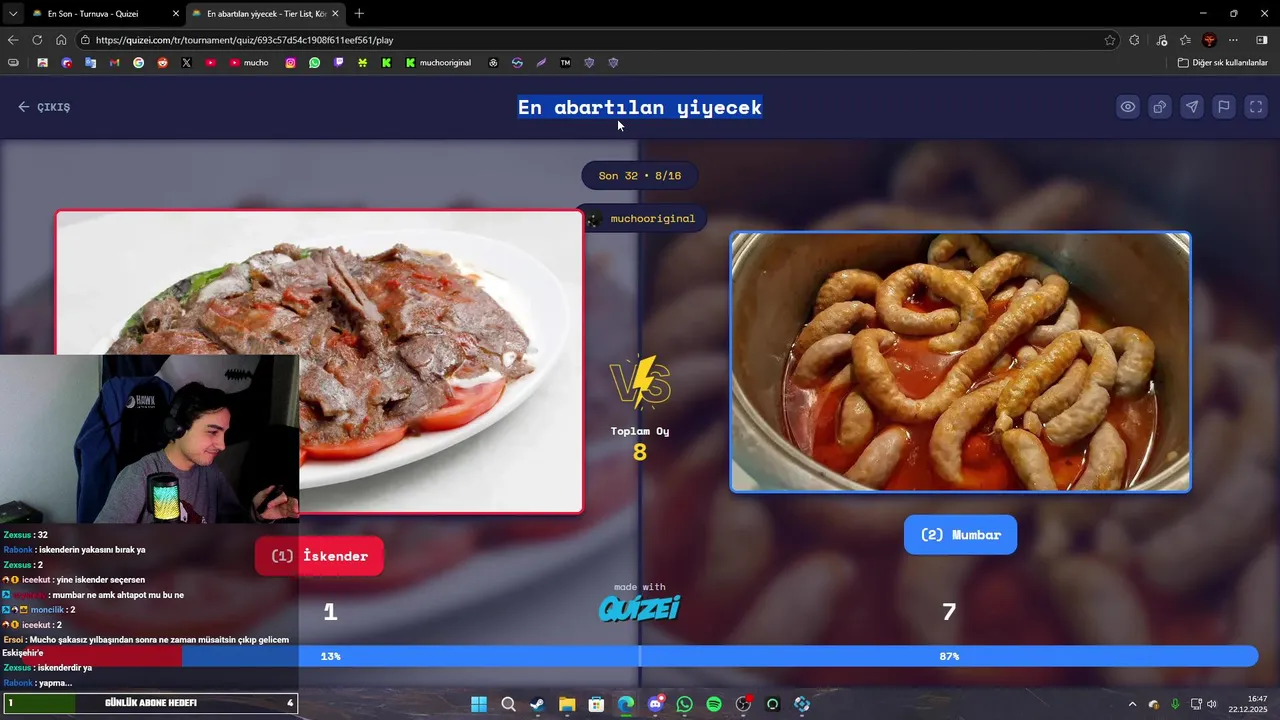The width and height of the screenshot is (1280, 720).
Task: Click the browser back arrow
Action: [13, 40]
